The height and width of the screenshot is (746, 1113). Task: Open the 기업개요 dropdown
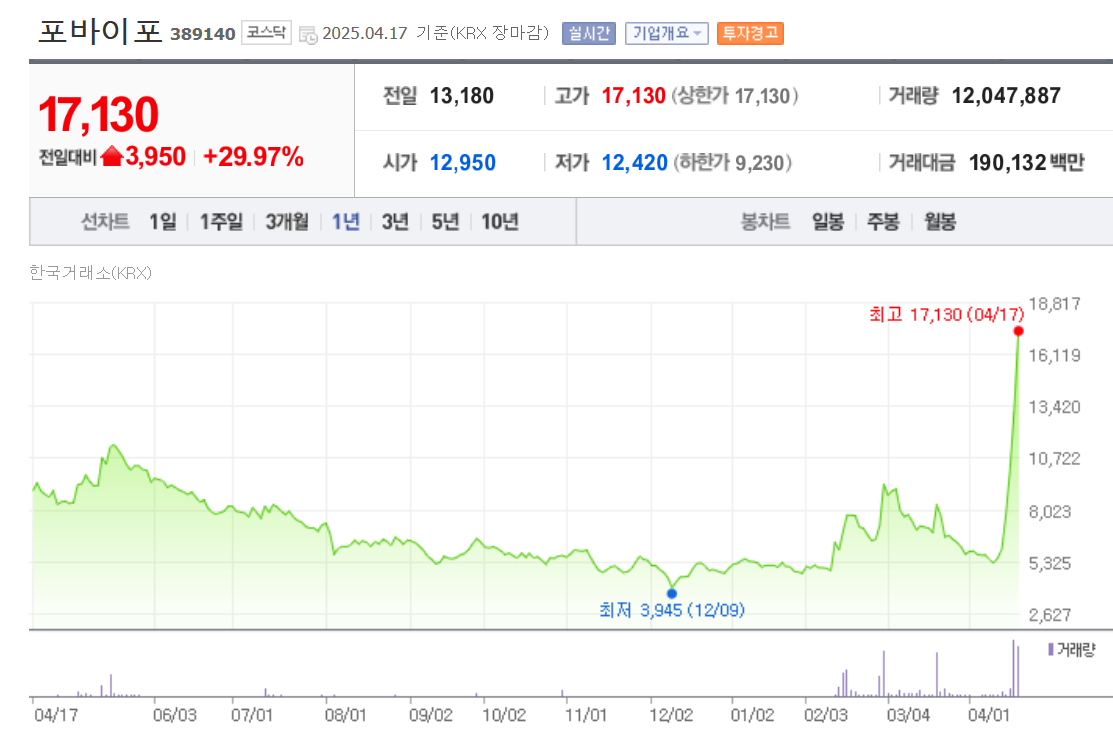coord(667,33)
